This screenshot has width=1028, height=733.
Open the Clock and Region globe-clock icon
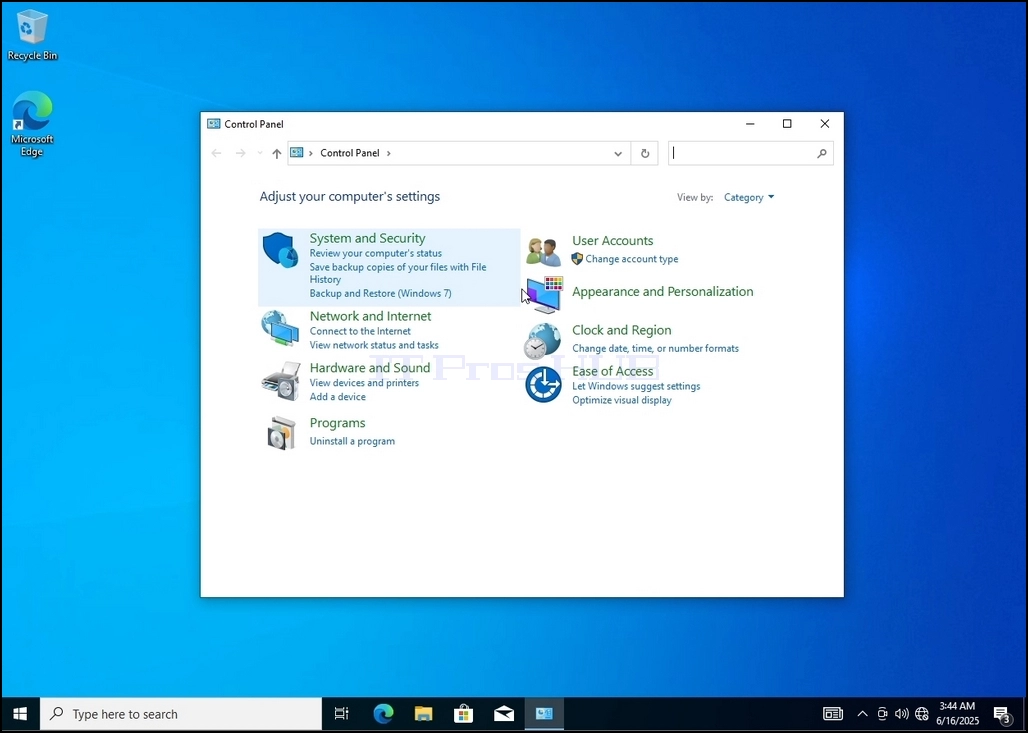pyautogui.click(x=543, y=341)
